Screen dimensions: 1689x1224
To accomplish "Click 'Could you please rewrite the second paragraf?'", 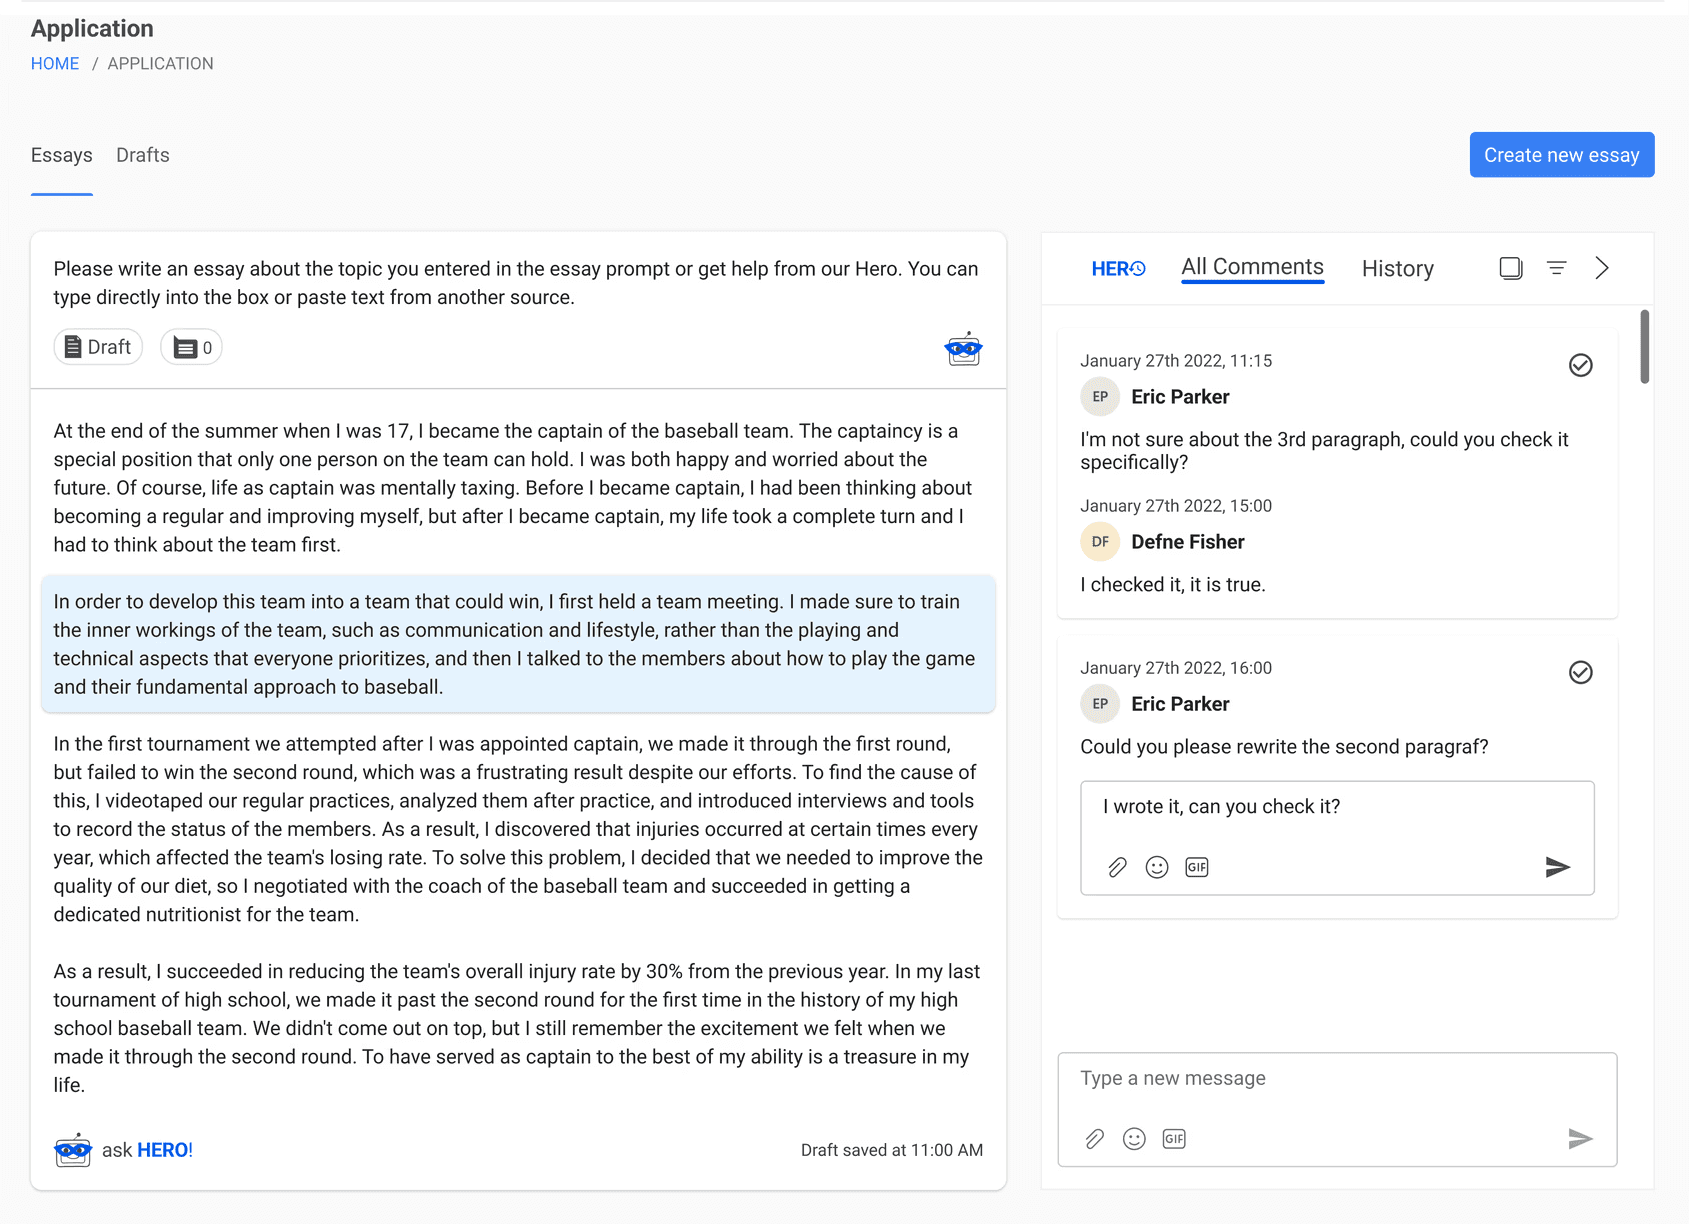I will pyautogui.click(x=1284, y=747).
